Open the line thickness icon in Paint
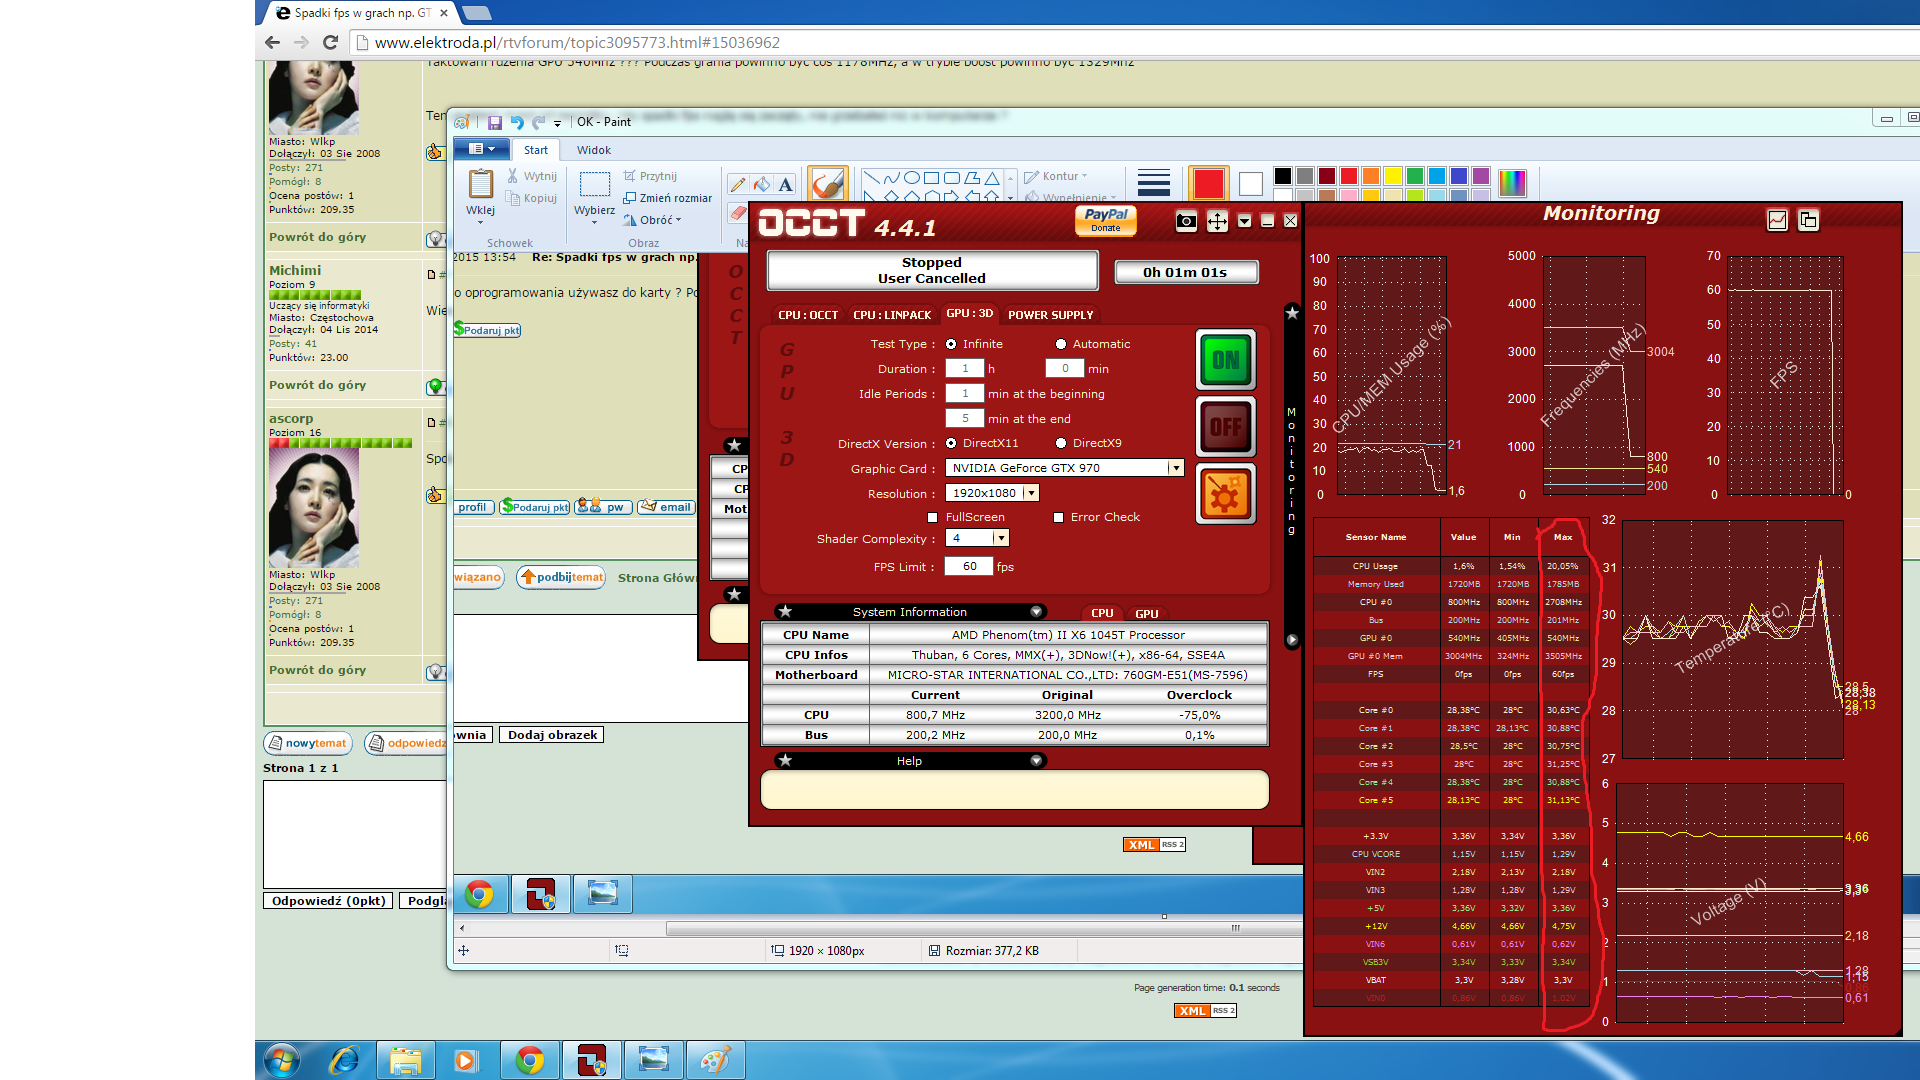 (x=1153, y=182)
